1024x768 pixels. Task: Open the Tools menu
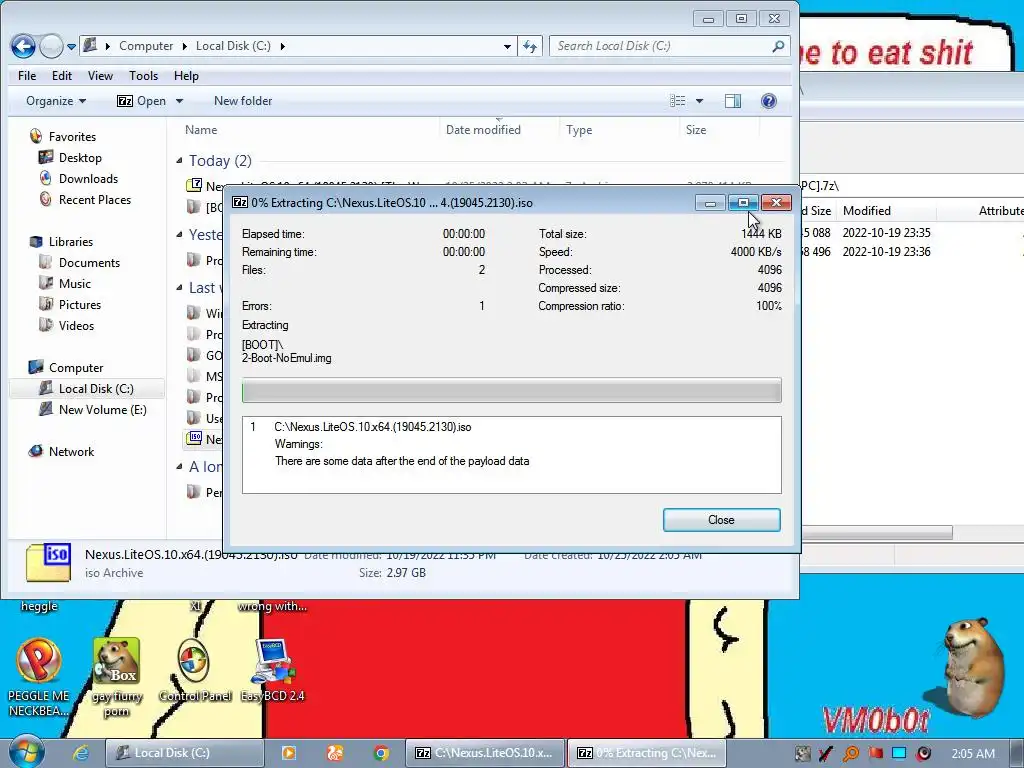pyautogui.click(x=143, y=76)
